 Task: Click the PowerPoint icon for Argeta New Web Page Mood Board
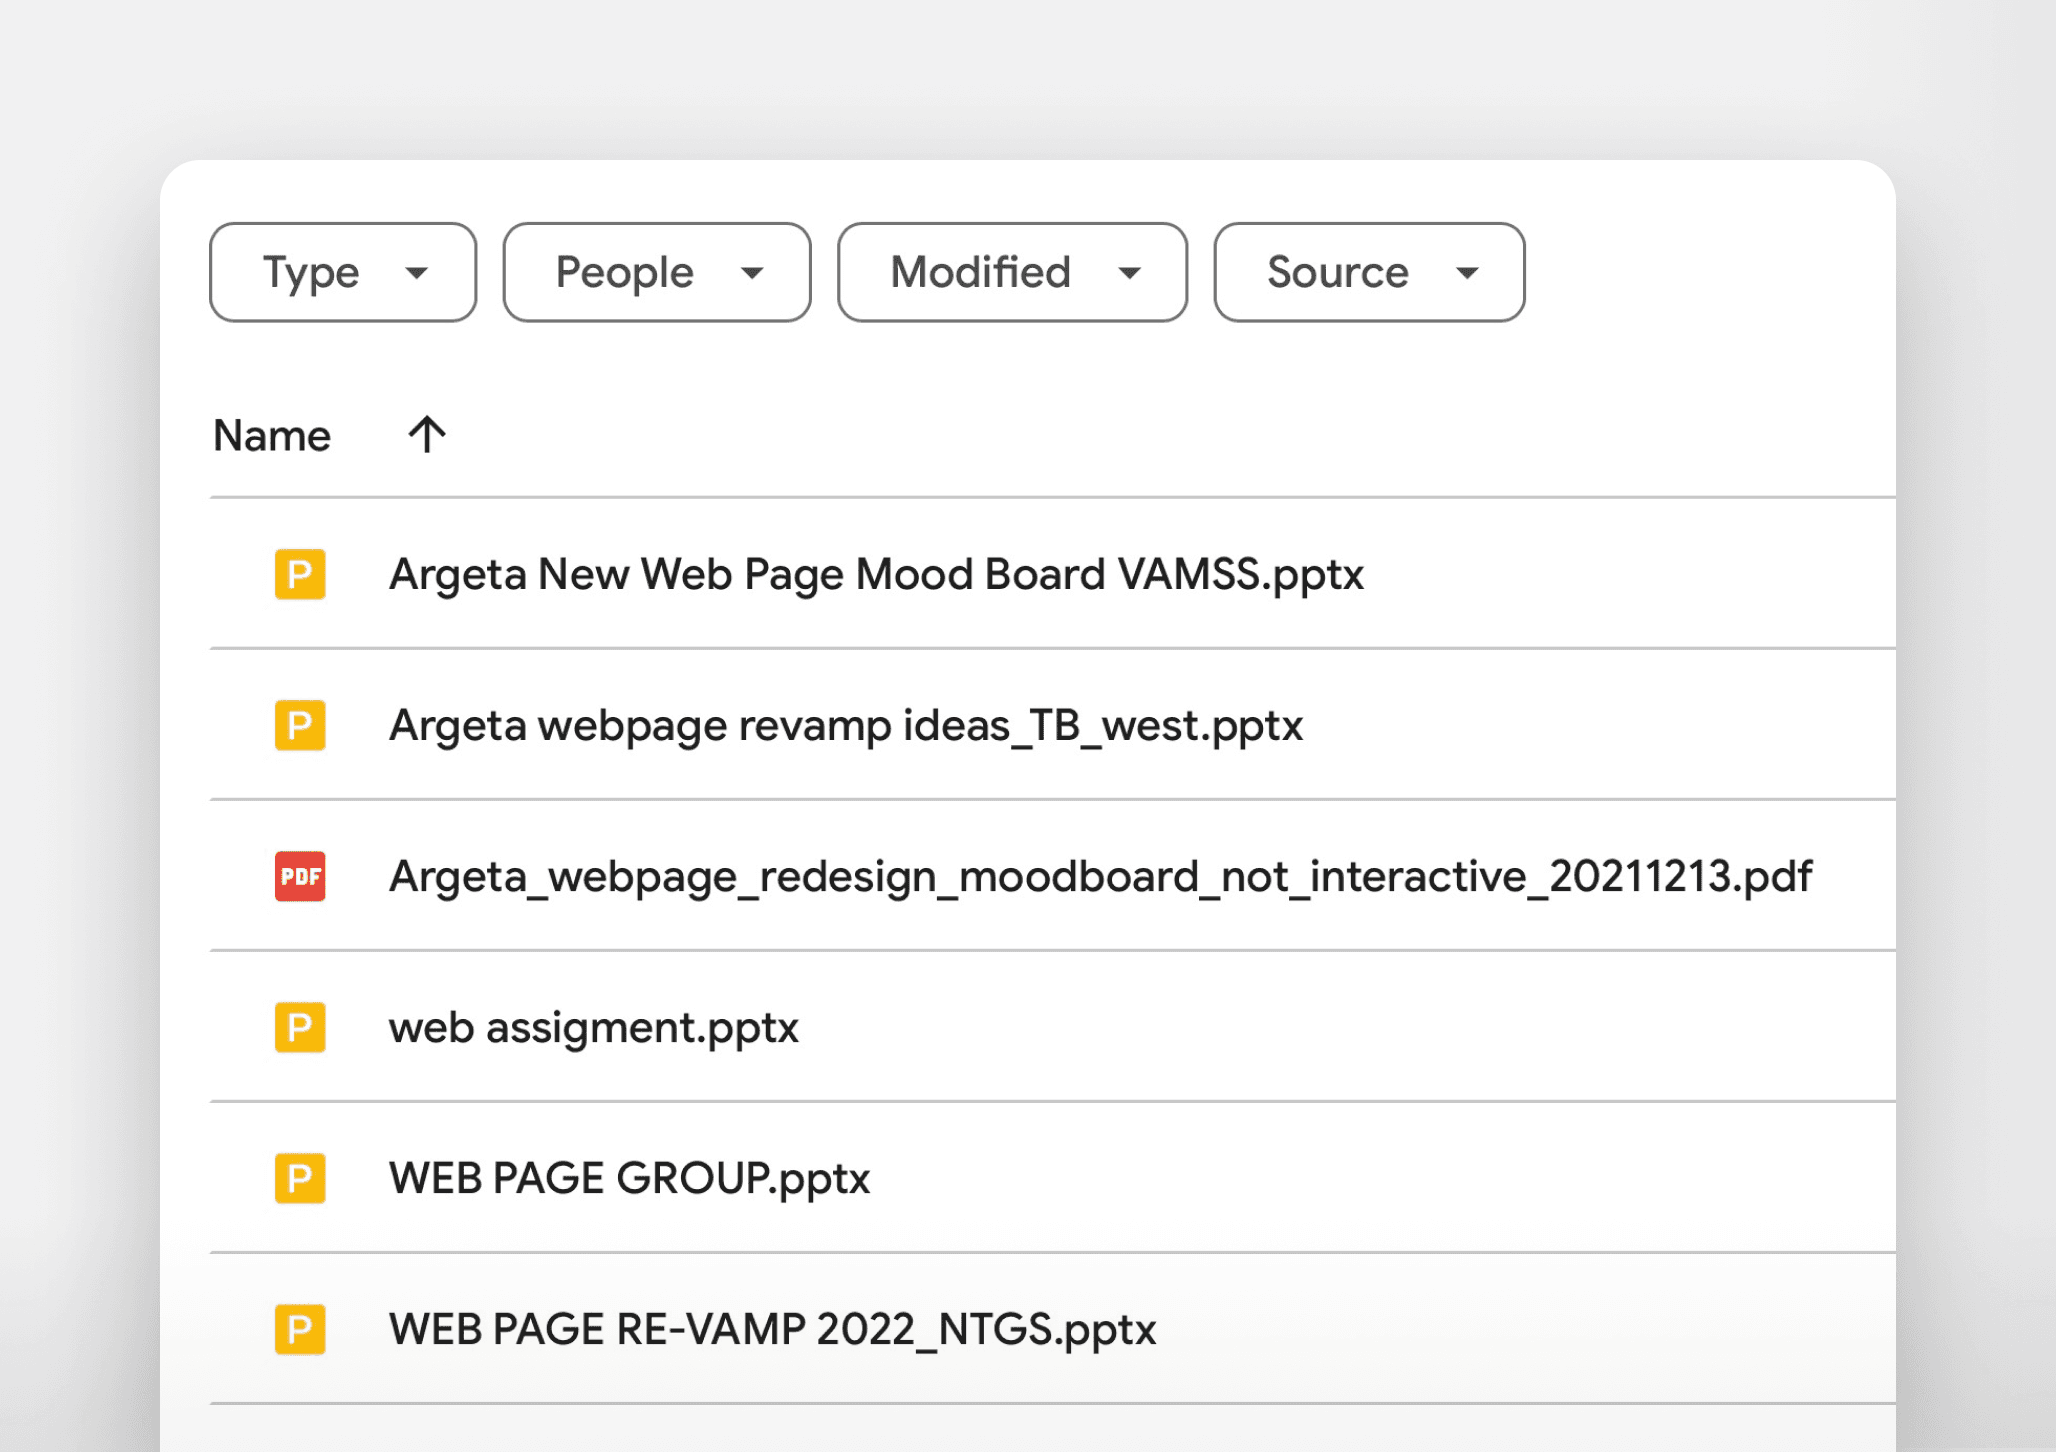(x=300, y=574)
